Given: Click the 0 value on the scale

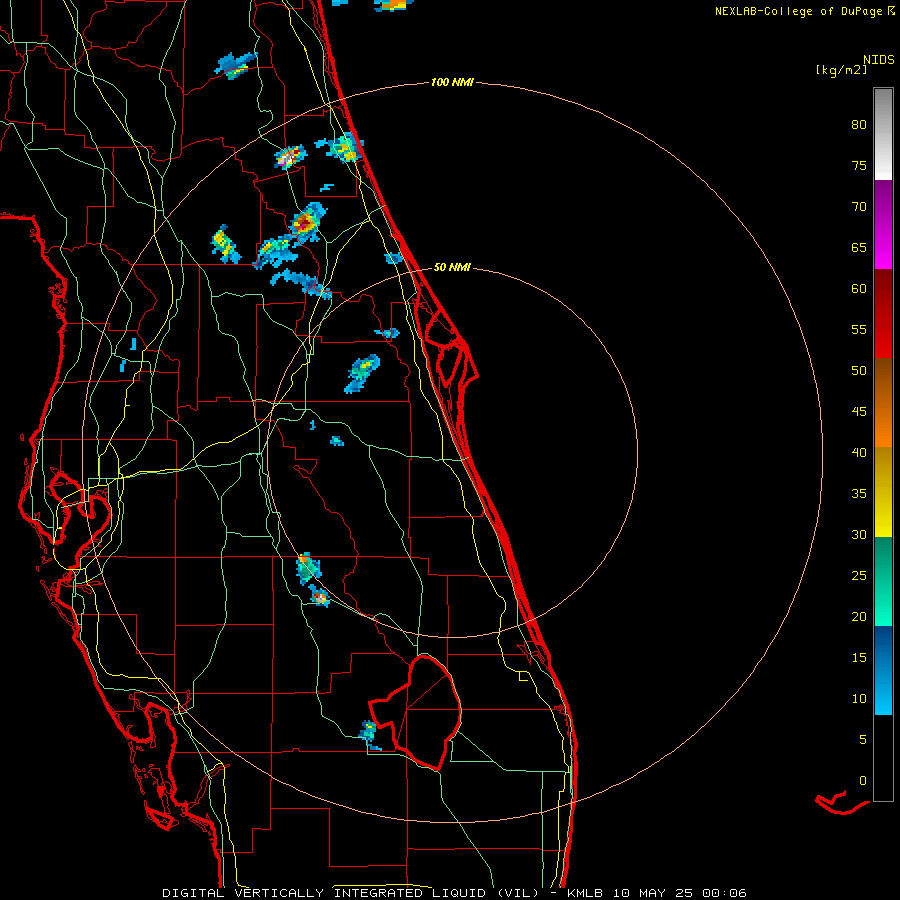Looking at the screenshot, I should pyautogui.click(x=863, y=781).
